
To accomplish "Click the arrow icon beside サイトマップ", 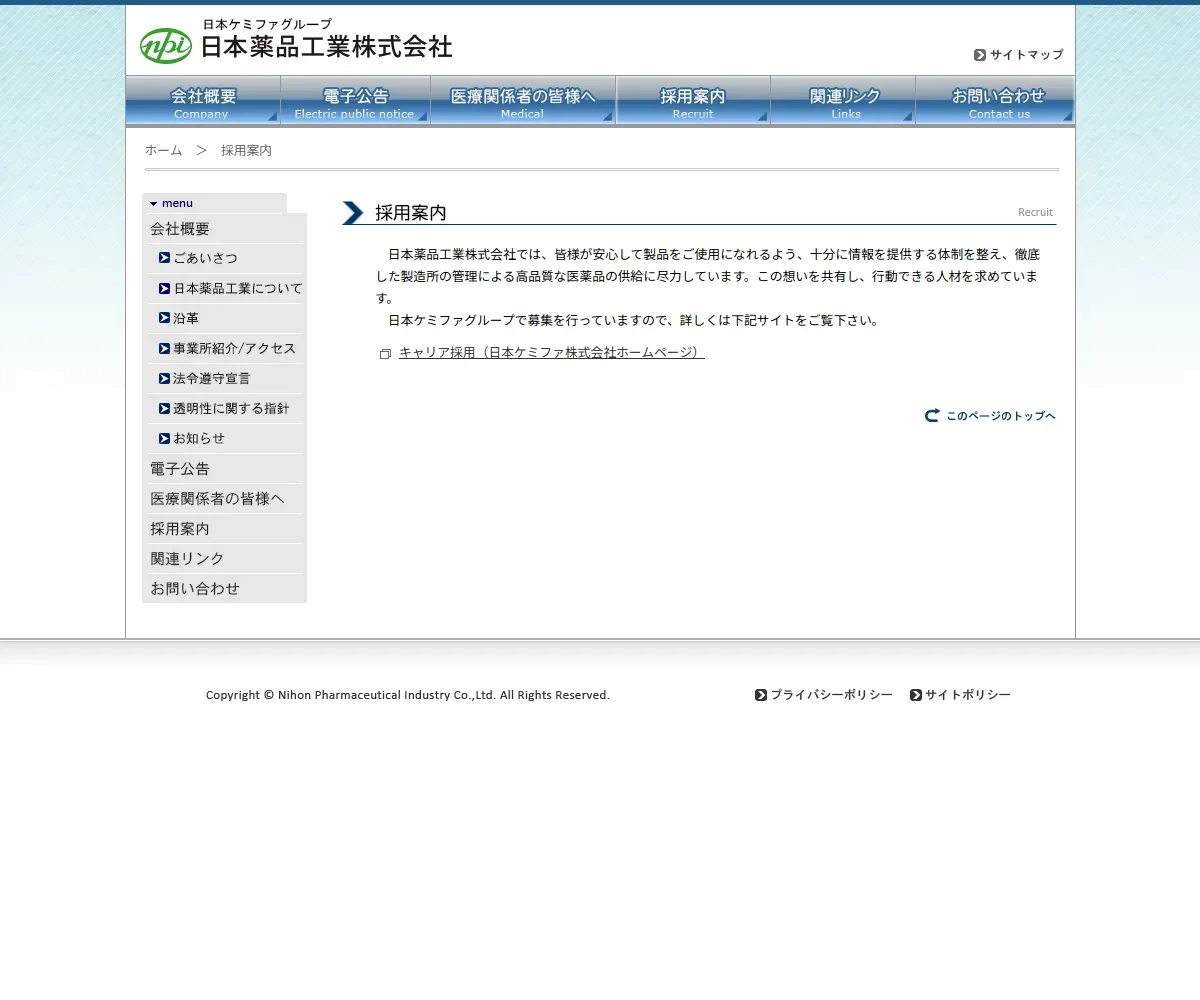I will (x=980, y=55).
